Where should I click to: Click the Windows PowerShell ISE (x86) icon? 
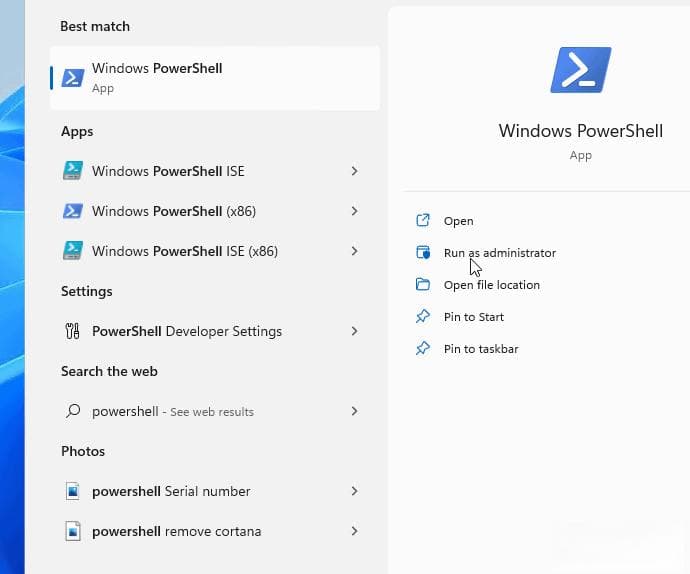click(73, 251)
